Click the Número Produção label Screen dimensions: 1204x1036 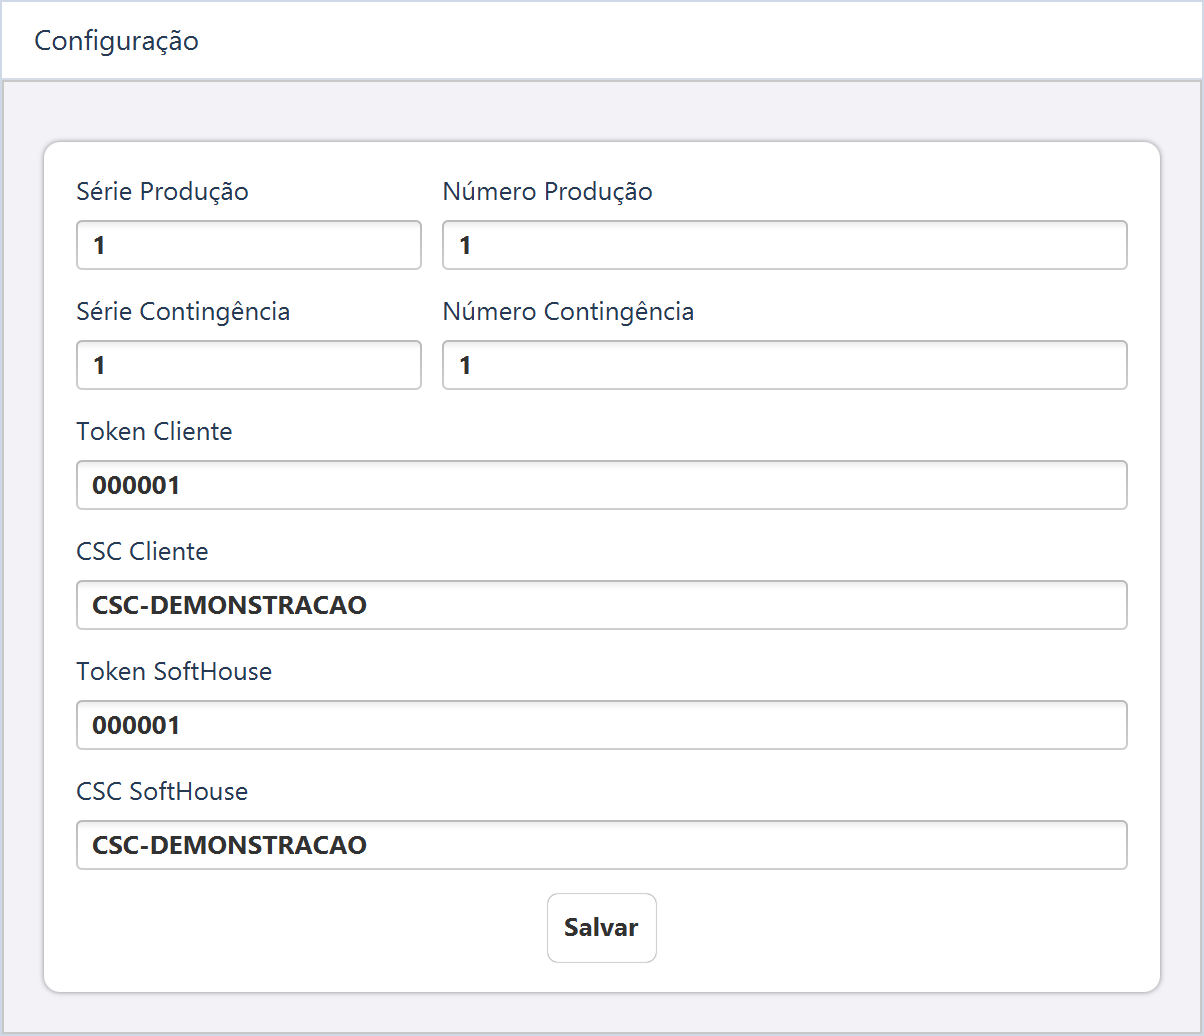(x=547, y=191)
